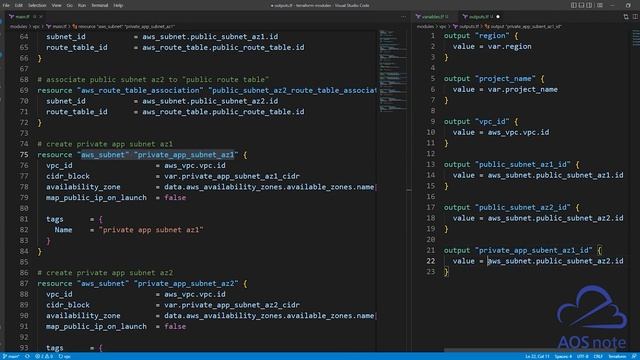Click 'aws_vpc.vpc.id' on outputs.tf line 10
This screenshot has height=360, width=640.
(x=518, y=132)
